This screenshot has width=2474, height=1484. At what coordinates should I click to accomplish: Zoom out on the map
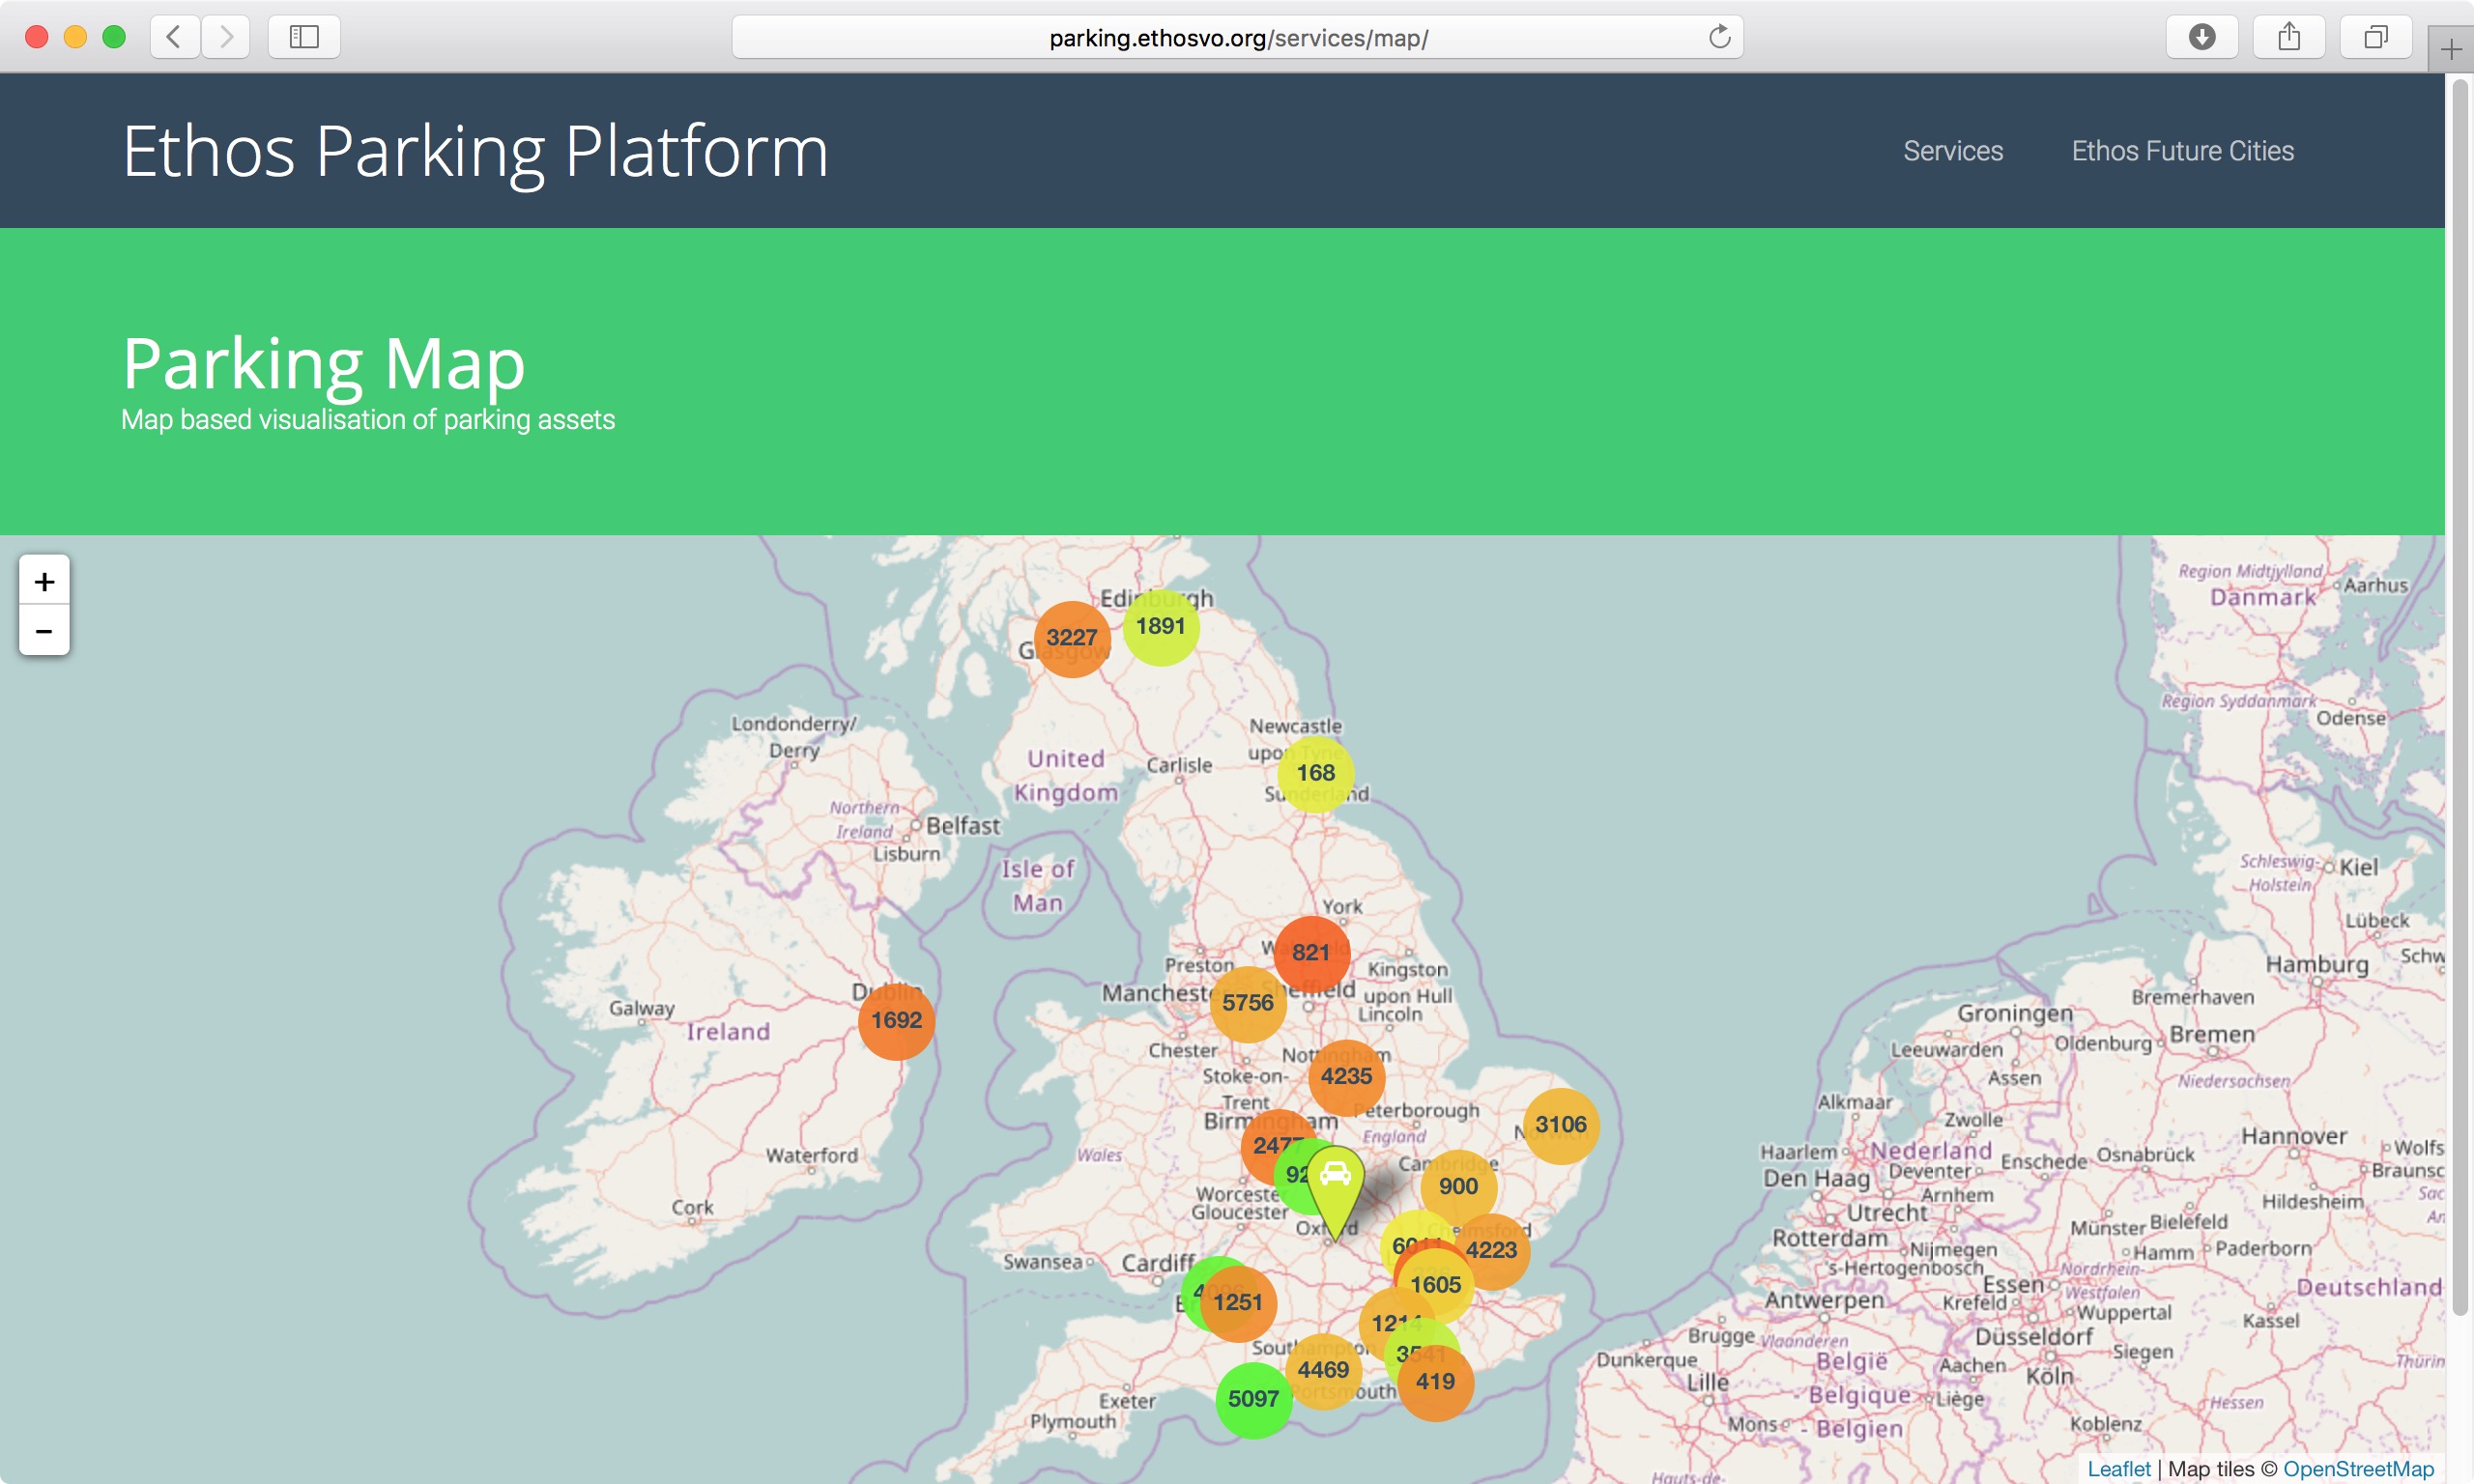(44, 631)
